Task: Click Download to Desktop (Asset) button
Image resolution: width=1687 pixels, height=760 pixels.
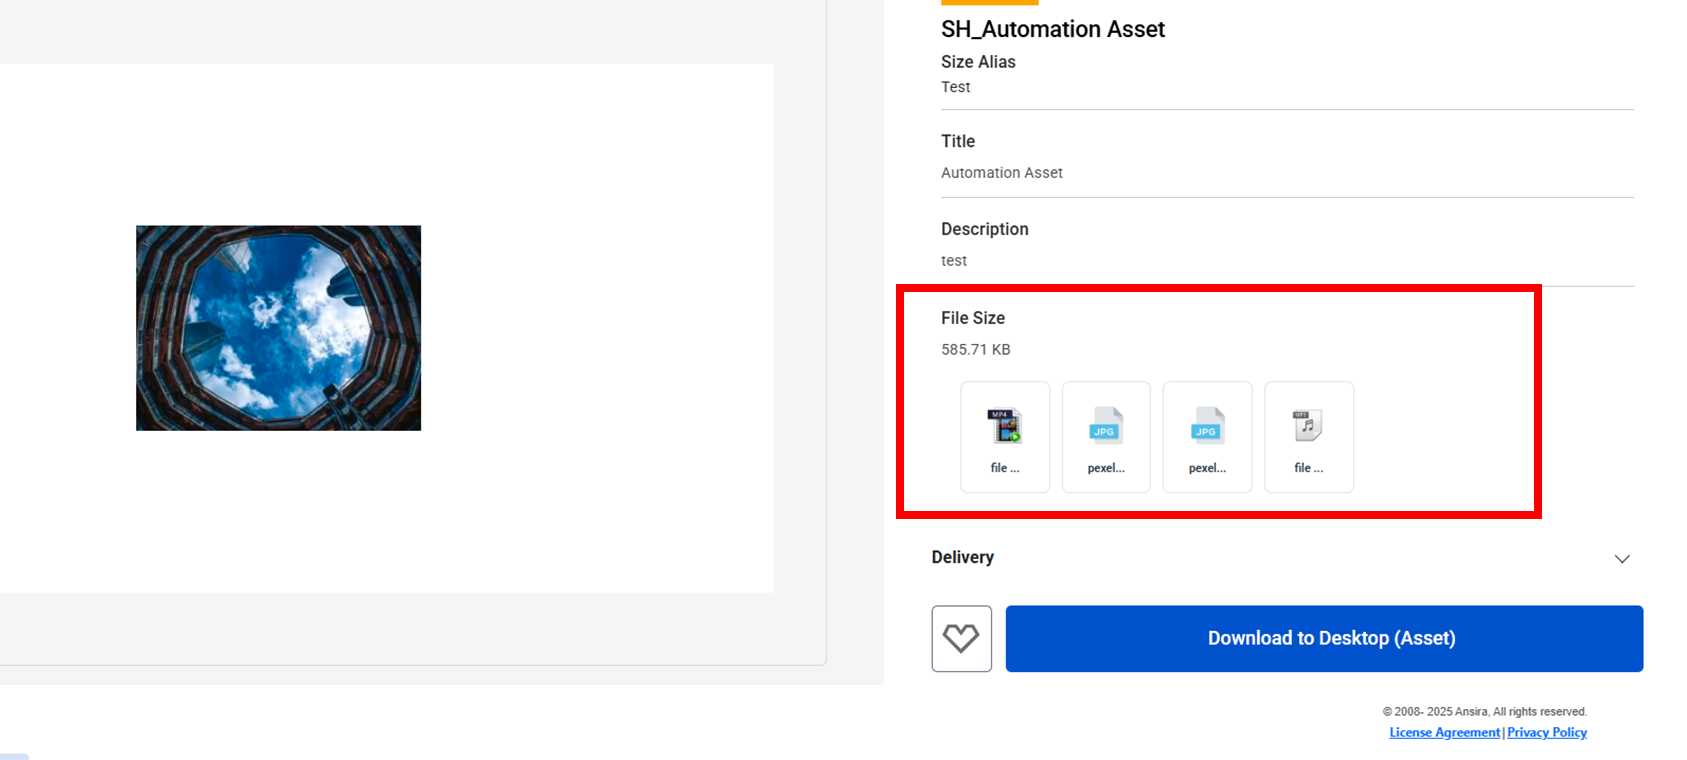Action: pyautogui.click(x=1324, y=638)
